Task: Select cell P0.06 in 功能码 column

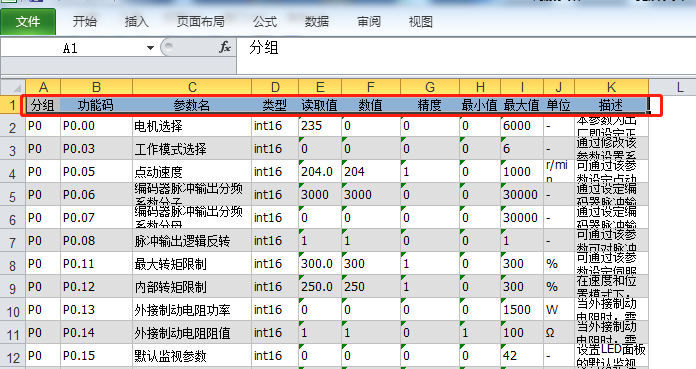Action: (96, 195)
